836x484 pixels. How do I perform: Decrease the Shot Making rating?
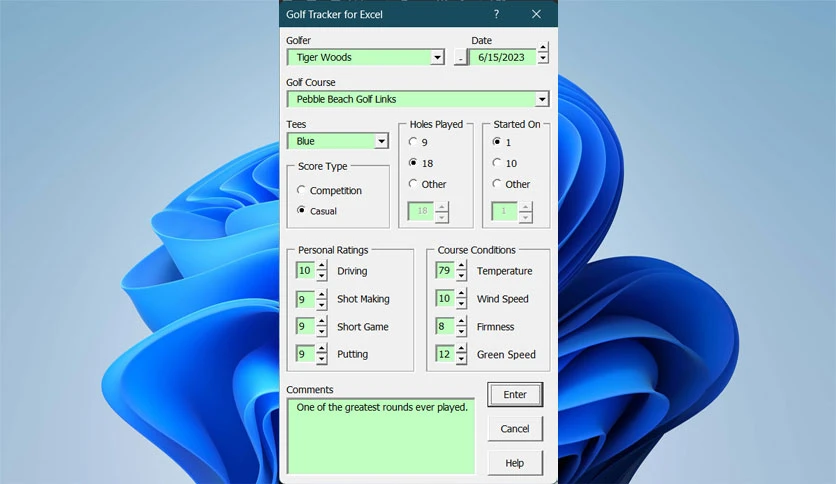321,304
